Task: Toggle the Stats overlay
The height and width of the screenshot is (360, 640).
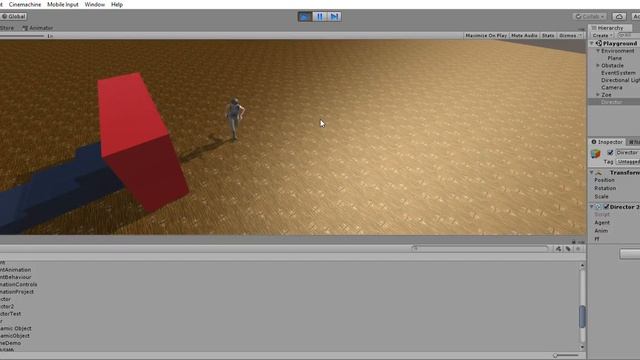Action: [548, 36]
